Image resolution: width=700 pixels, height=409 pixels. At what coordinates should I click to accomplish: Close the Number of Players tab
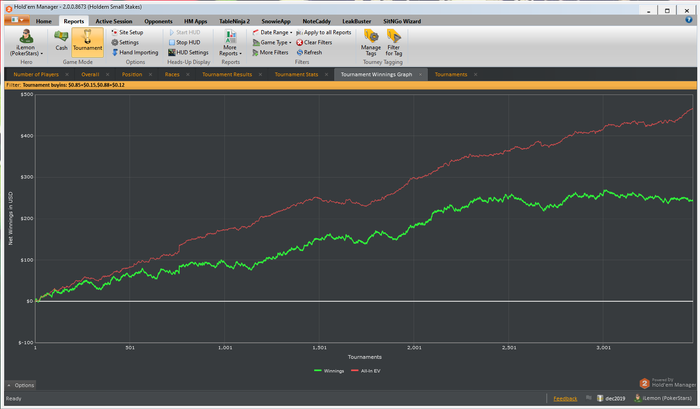tap(67, 75)
